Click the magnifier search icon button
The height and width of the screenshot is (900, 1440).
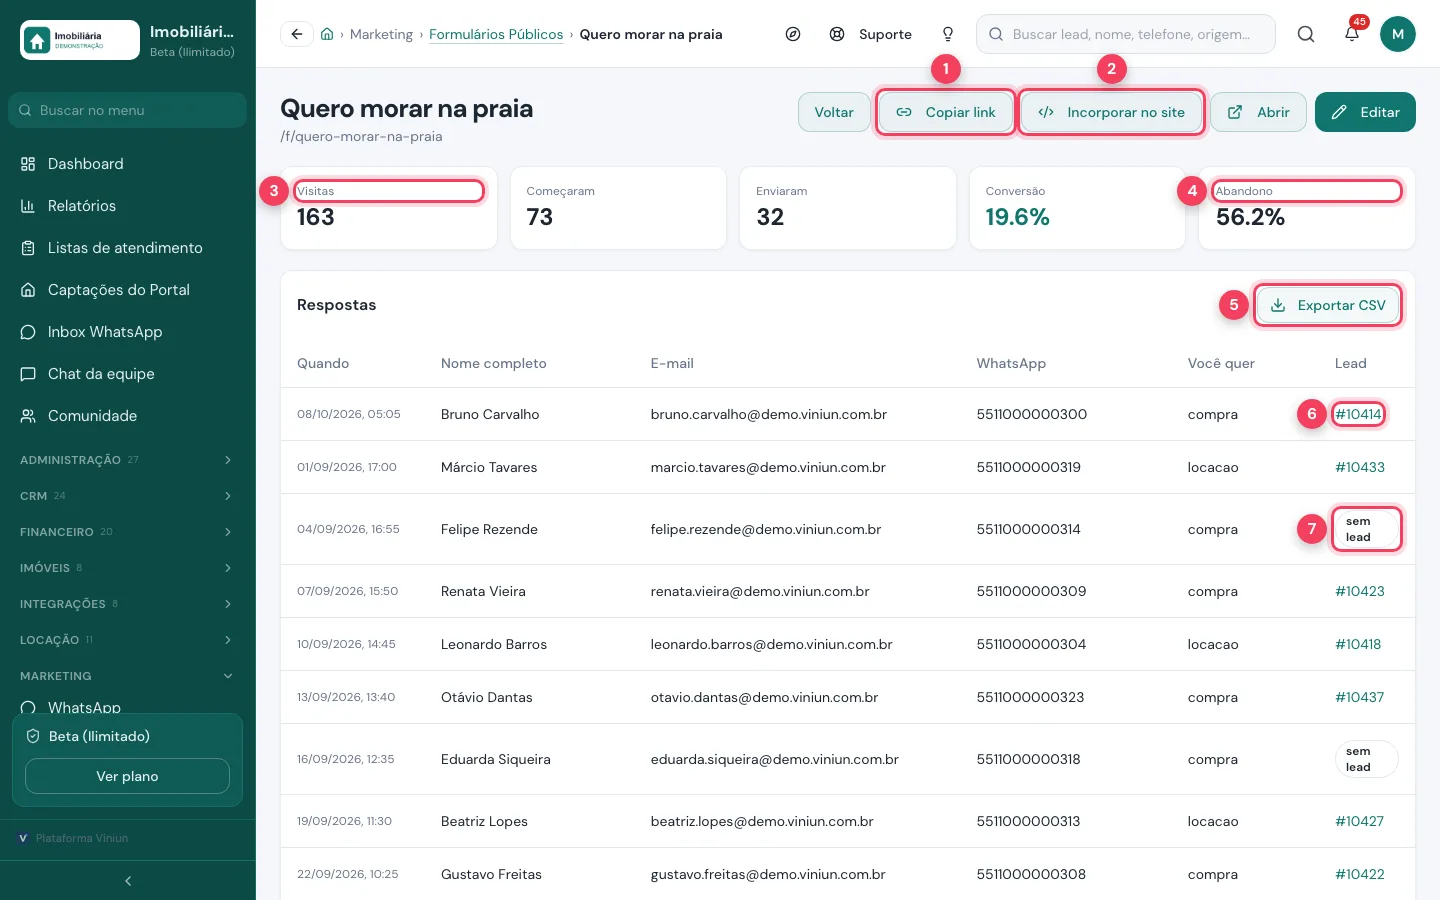(x=1306, y=34)
